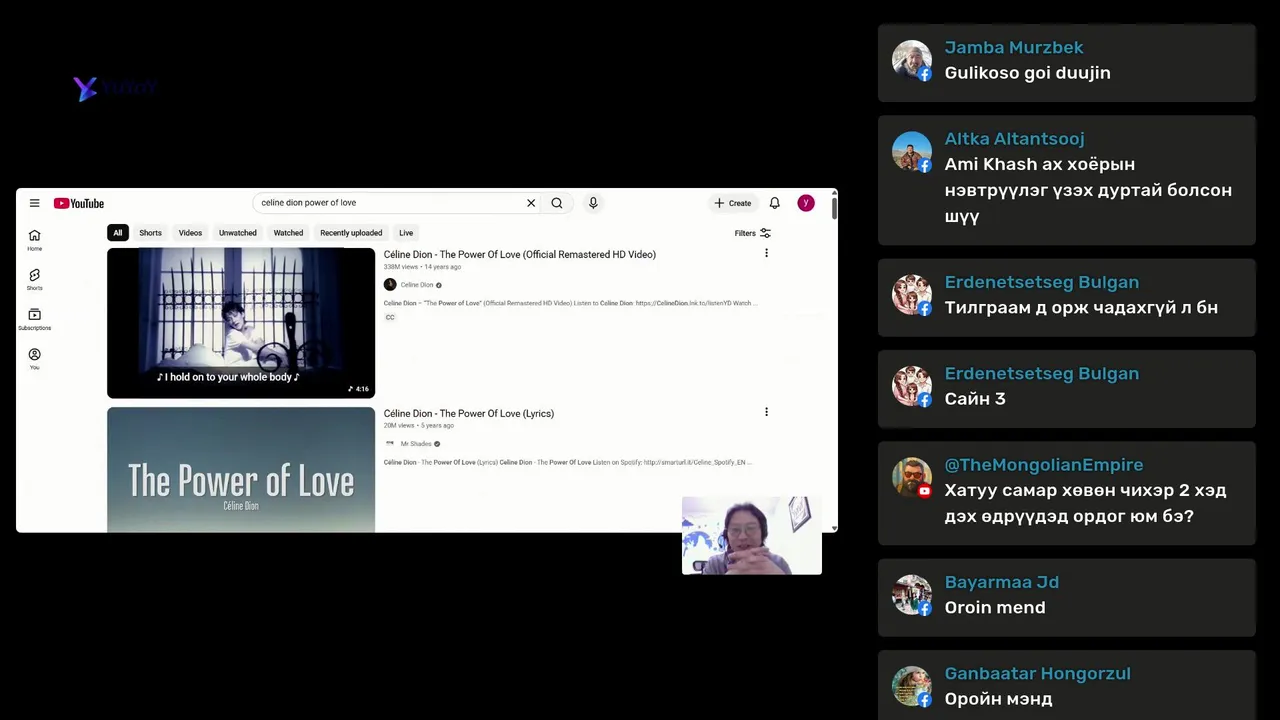The image size is (1280, 720).
Task: Click '338M views • 14 years ago' text
Action: pos(422,267)
